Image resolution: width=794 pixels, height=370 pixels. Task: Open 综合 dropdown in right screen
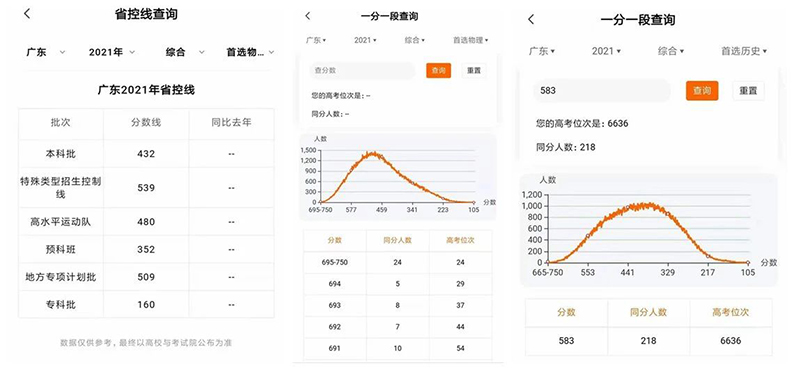click(x=671, y=51)
